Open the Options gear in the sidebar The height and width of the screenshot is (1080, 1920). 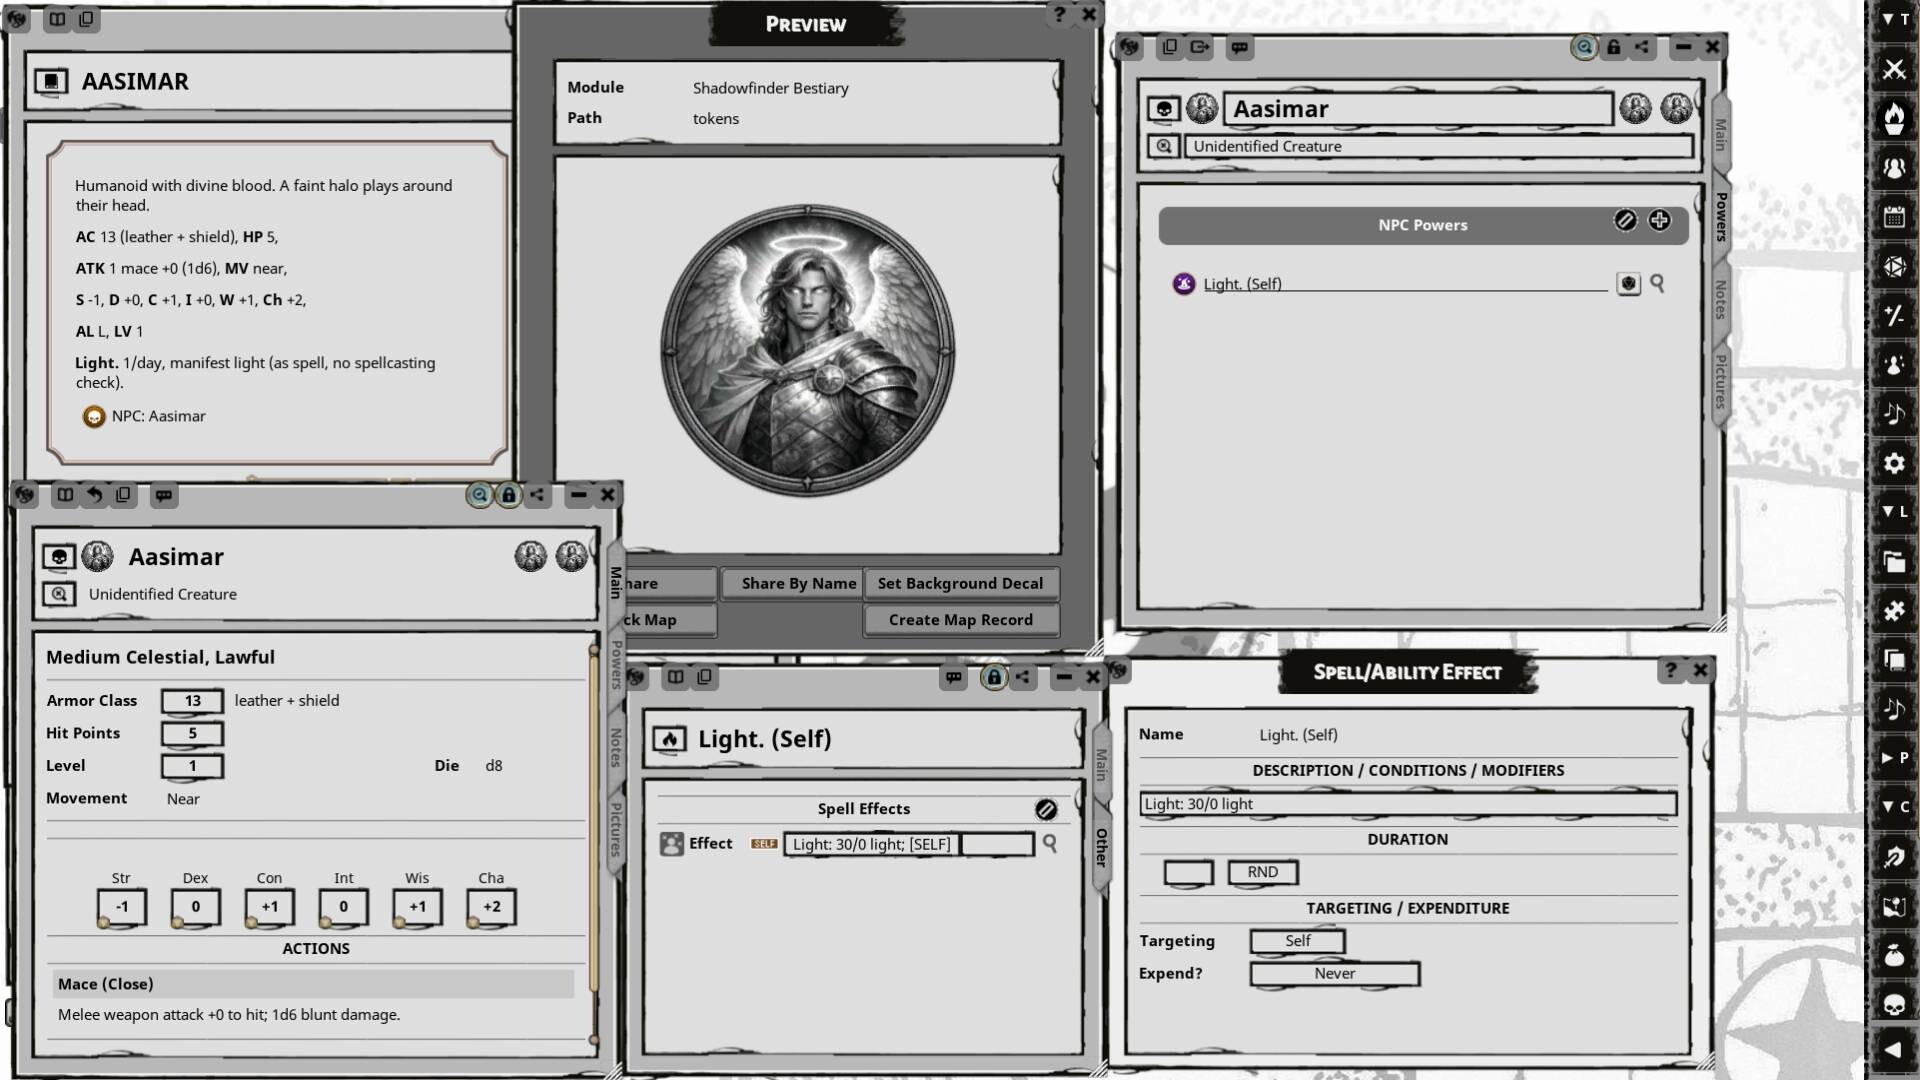(x=1895, y=463)
